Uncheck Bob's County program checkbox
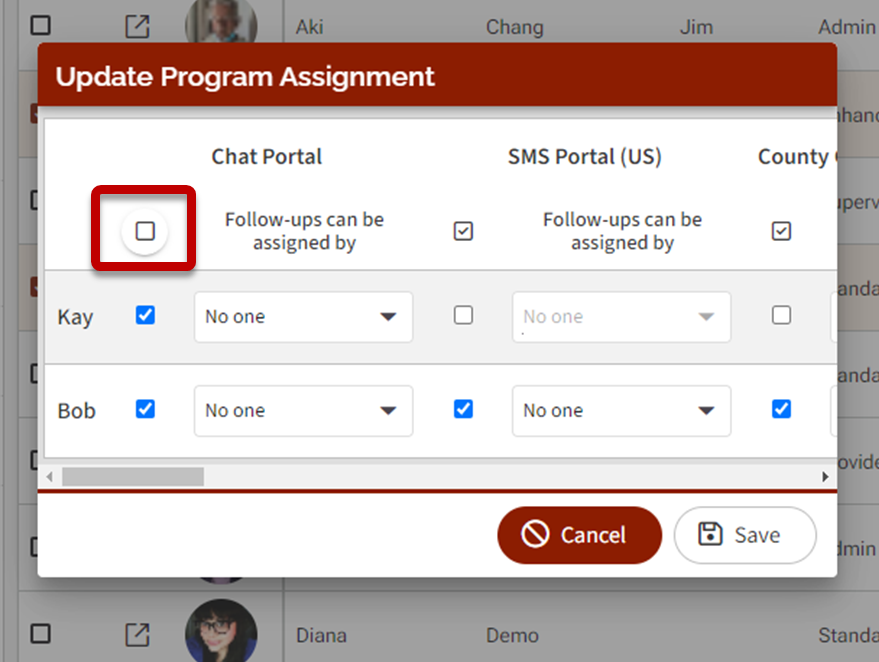The height and width of the screenshot is (662, 879). 782,409
